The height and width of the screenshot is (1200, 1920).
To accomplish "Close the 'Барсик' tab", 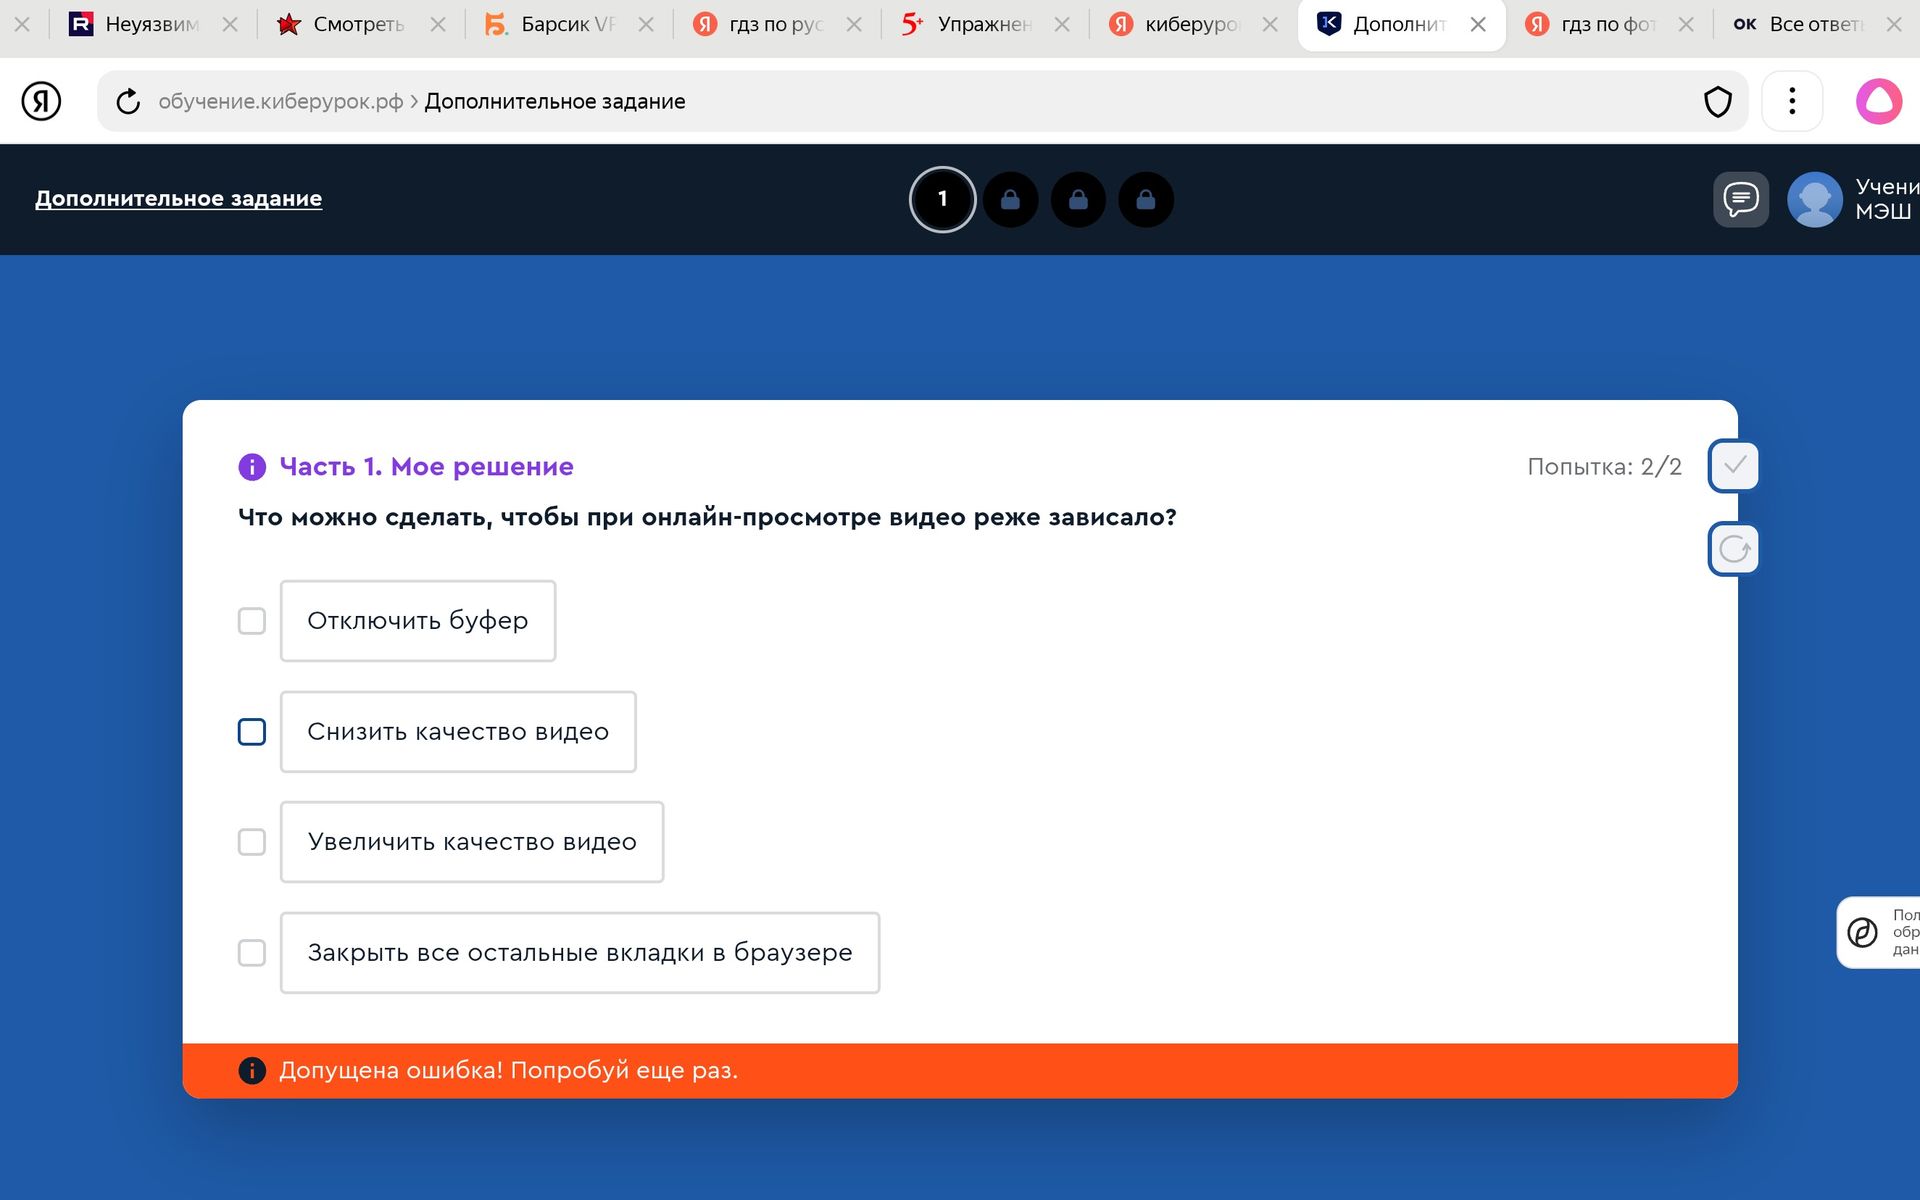I will tap(646, 24).
